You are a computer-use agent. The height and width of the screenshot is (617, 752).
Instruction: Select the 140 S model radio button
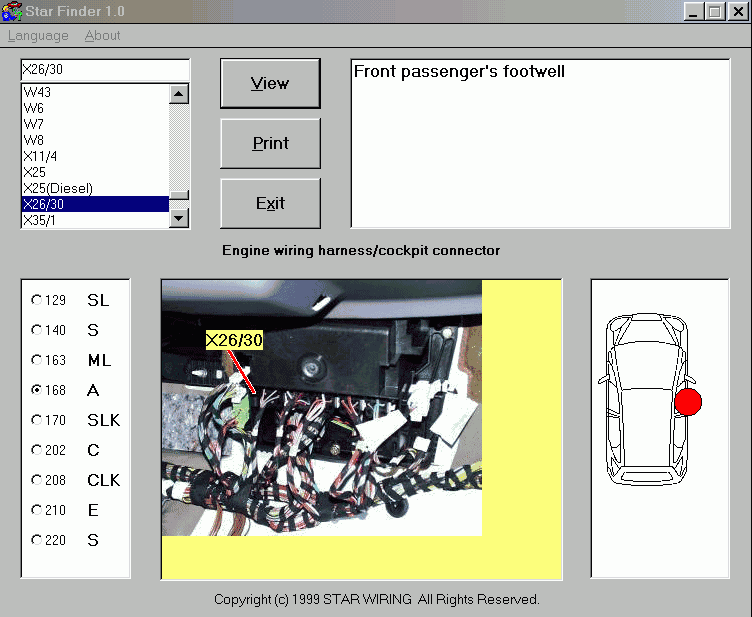(36, 330)
